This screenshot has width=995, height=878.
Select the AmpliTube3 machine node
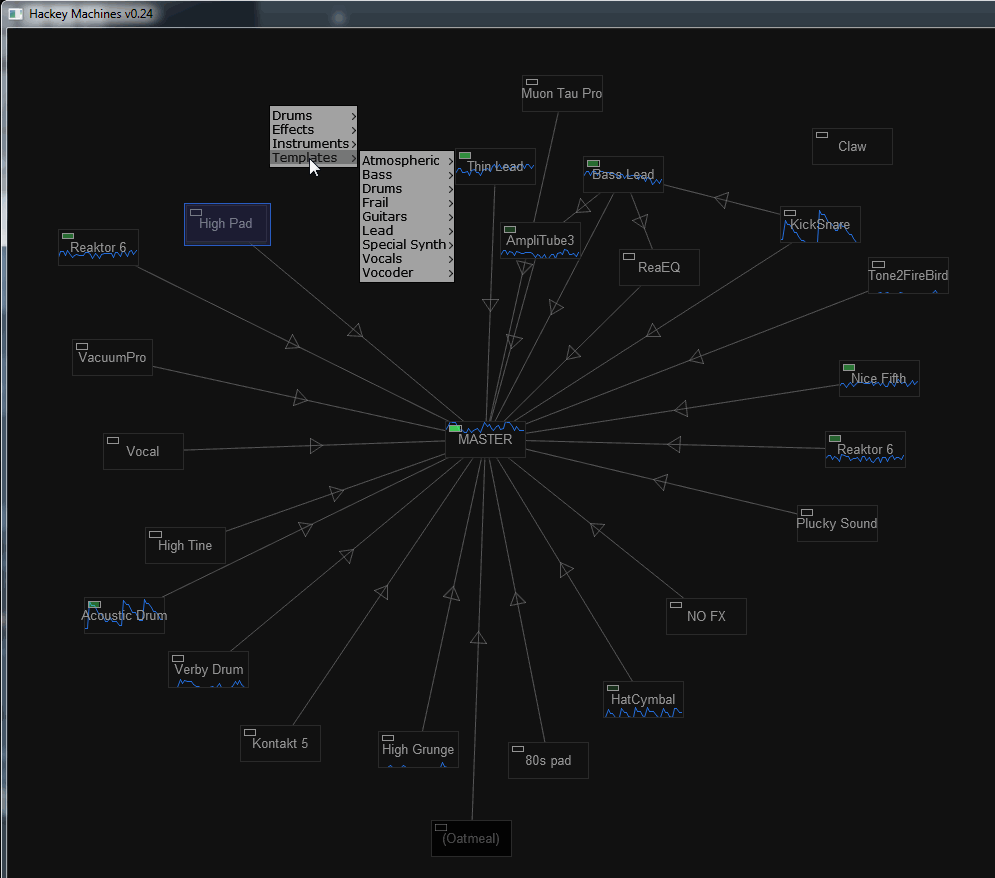(540, 240)
